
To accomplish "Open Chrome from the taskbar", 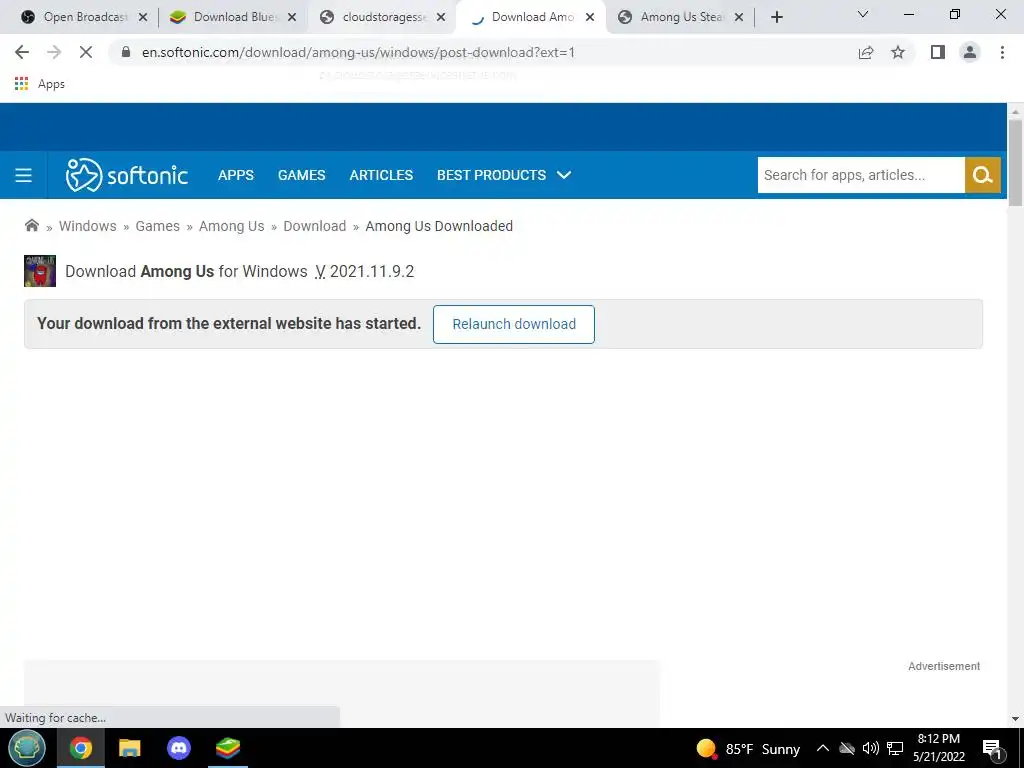I will coord(80,748).
